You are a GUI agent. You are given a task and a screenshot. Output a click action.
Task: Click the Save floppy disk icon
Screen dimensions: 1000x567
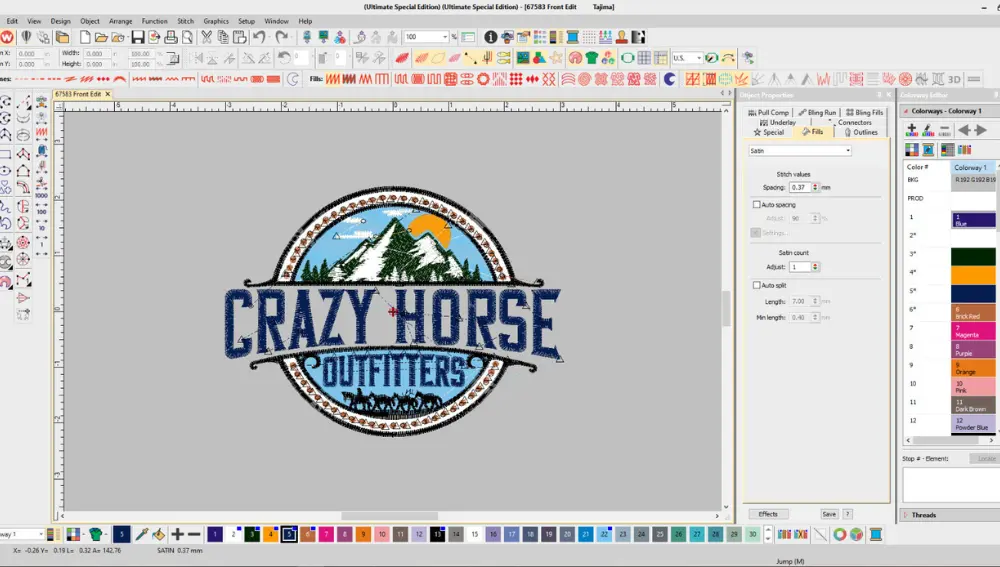coord(138,38)
